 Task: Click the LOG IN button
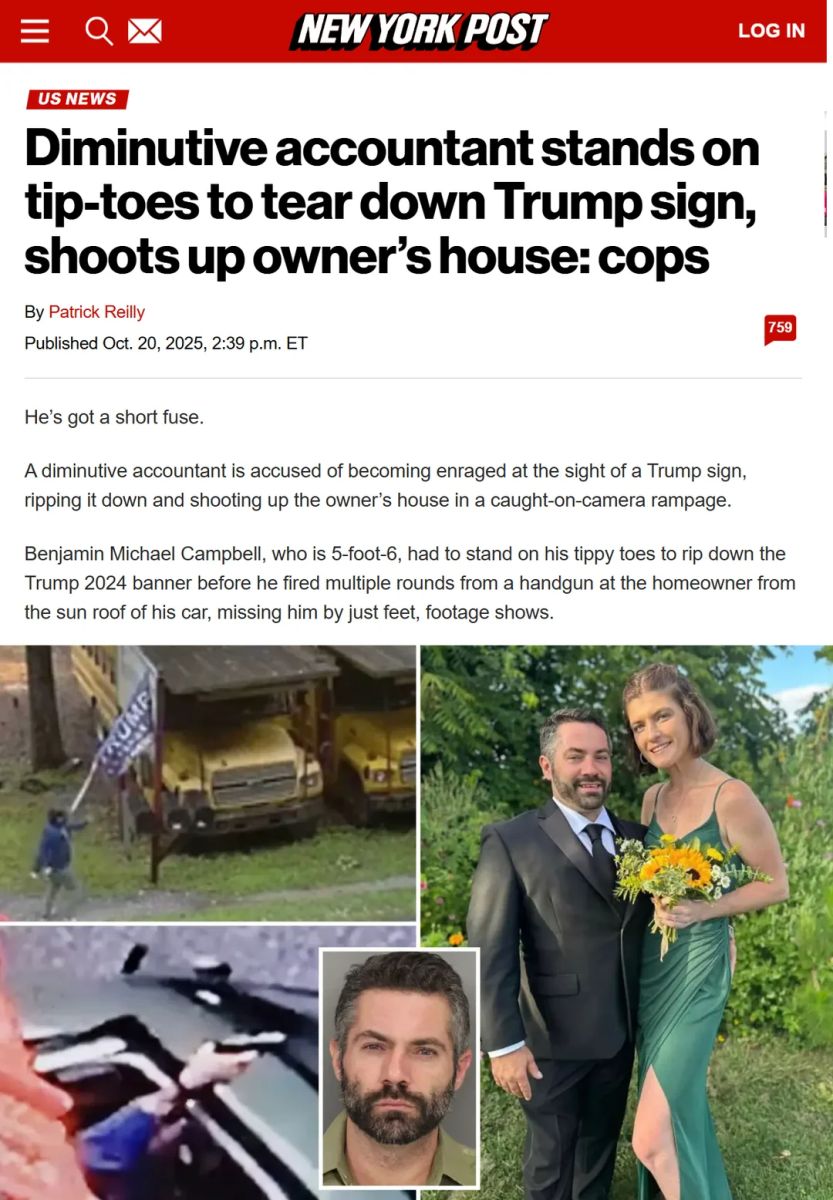pyautogui.click(x=771, y=31)
